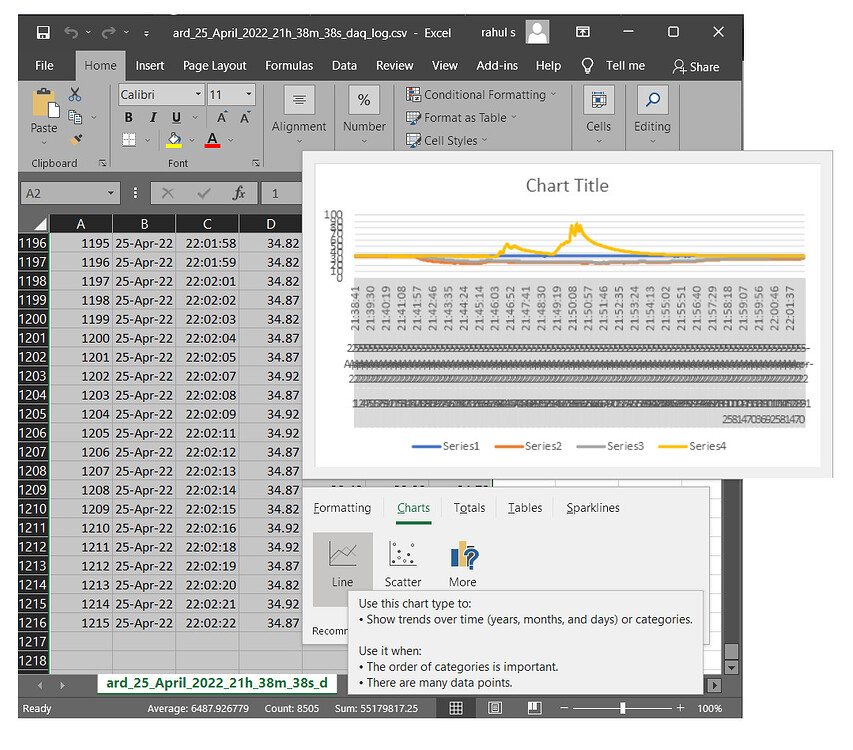Apply the Percent number style
The width and height of the screenshot is (853, 750).
click(x=363, y=98)
